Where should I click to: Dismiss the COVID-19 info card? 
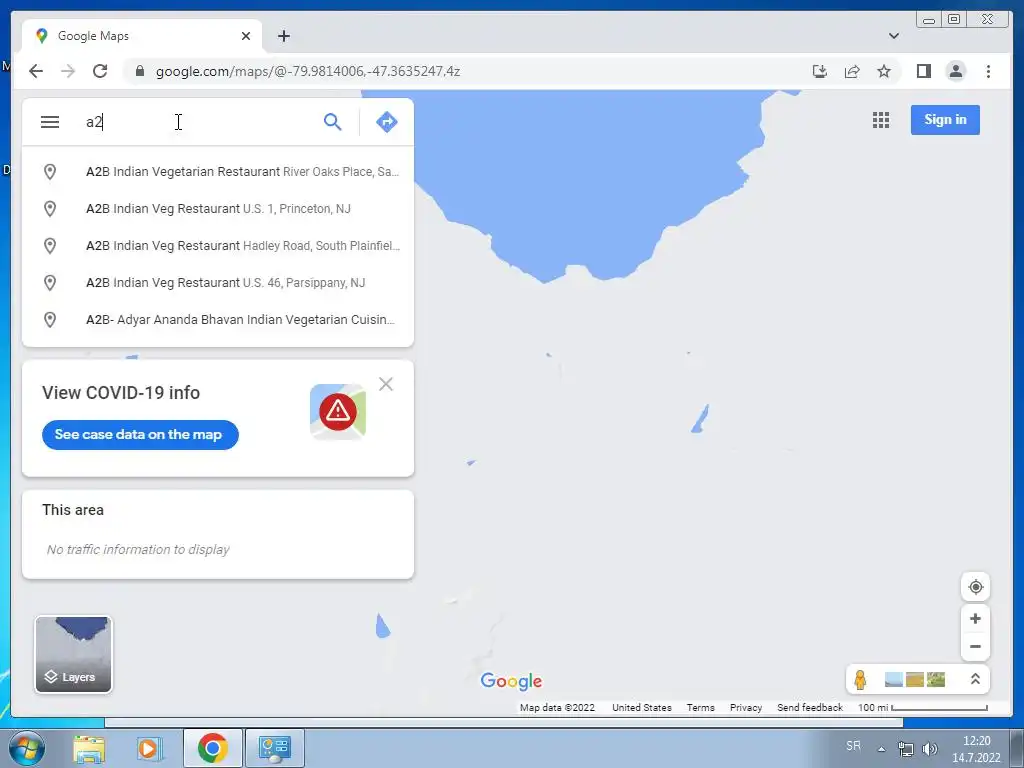[386, 384]
